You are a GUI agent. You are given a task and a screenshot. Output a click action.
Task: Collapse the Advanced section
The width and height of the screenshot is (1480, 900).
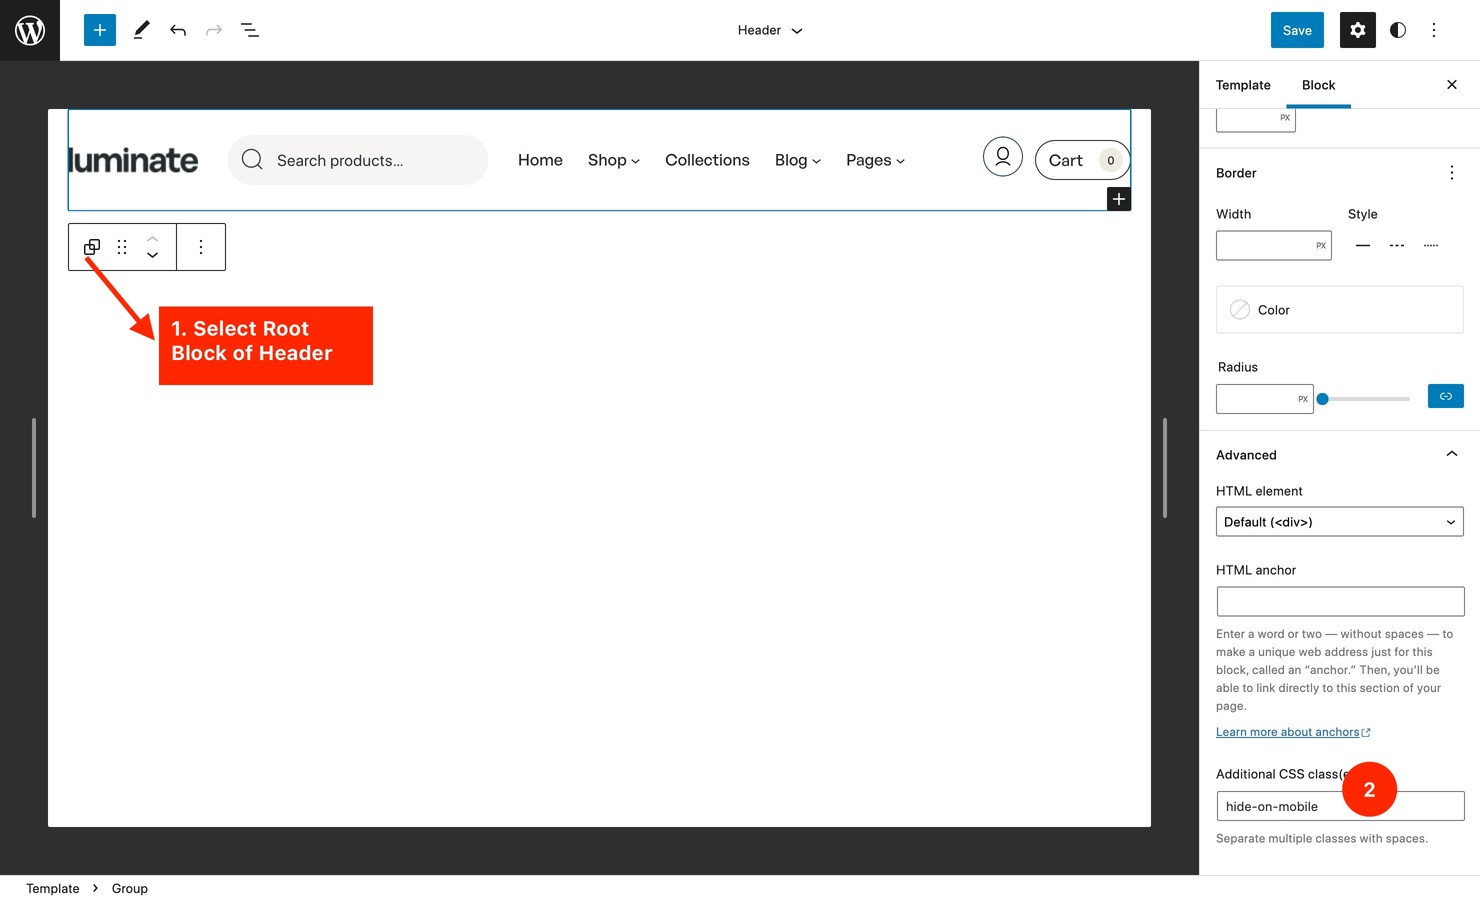pyautogui.click(x=1451, y=453)
